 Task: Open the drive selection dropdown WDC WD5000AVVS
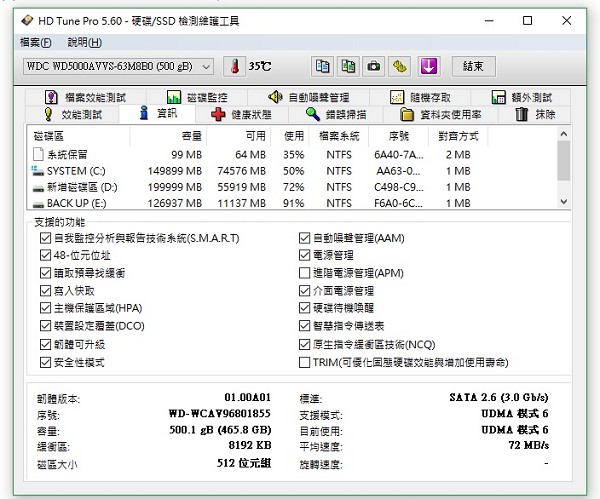(x=118, y=66)
